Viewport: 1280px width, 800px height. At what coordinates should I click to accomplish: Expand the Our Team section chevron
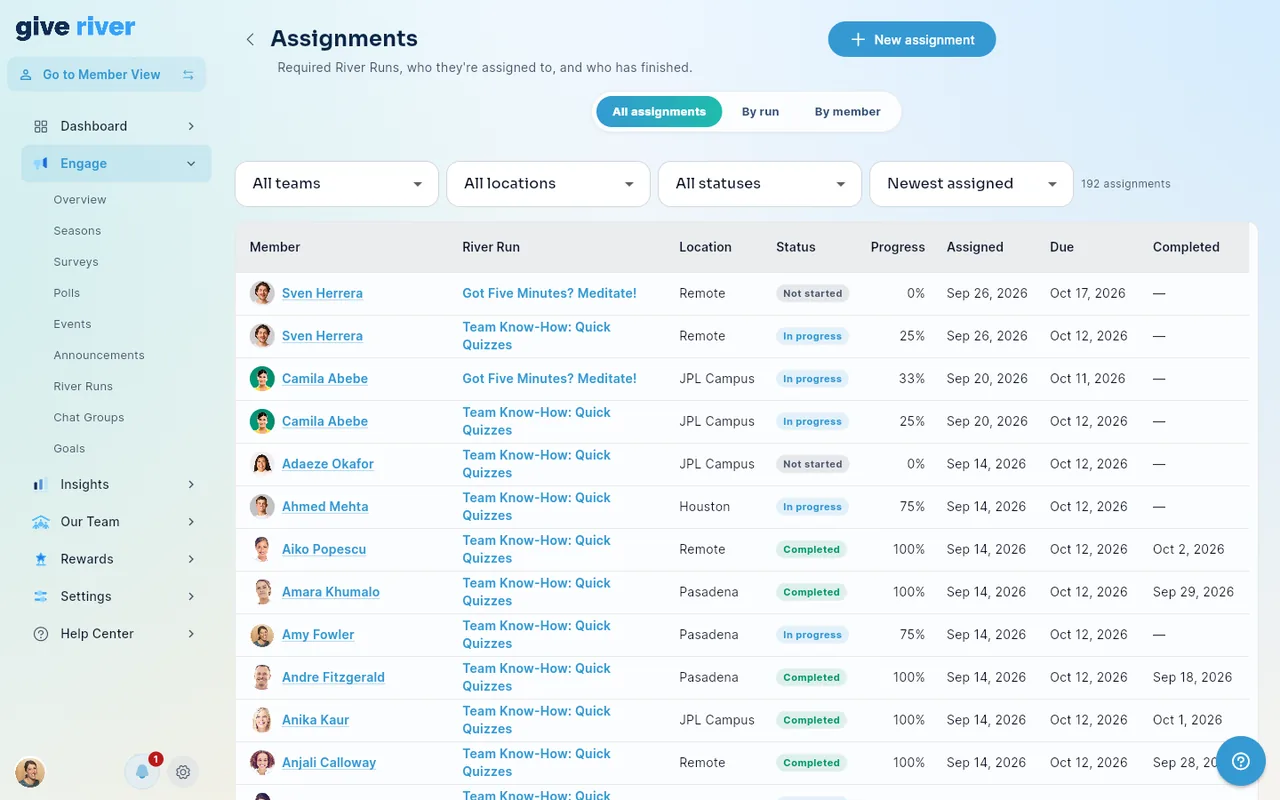click(x=191, y=522)
